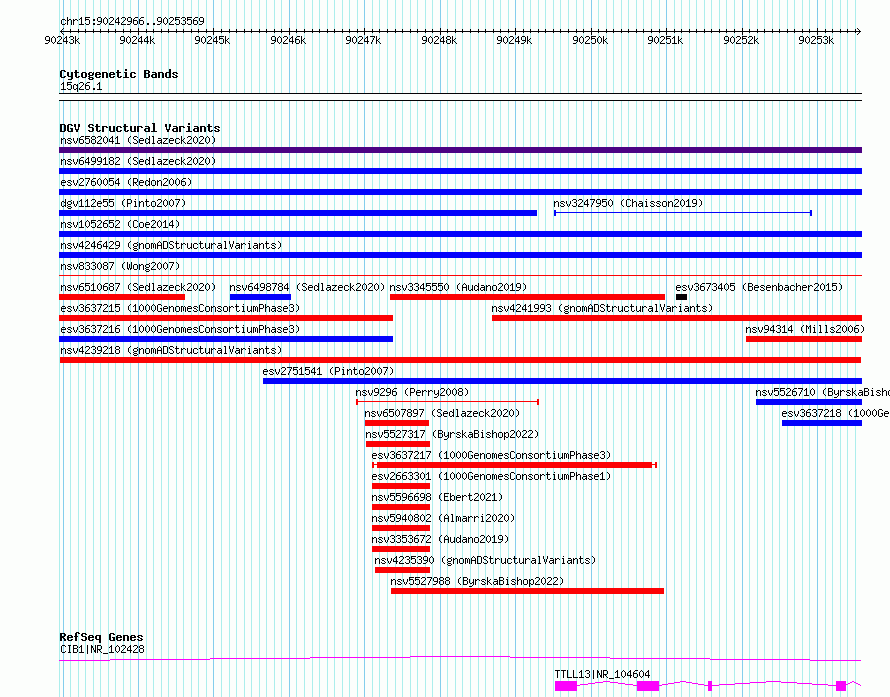Open nsv6507897 (Sedlazeck2020) variant
Screen dimensions: 890x697
[442, 413]
